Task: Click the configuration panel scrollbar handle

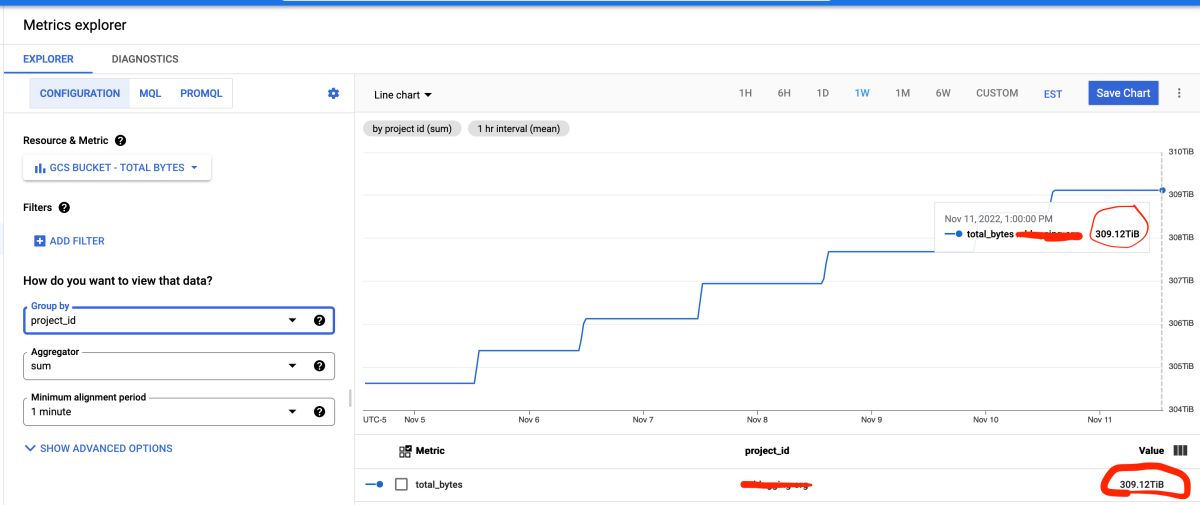Action: [x=349, y=398]
